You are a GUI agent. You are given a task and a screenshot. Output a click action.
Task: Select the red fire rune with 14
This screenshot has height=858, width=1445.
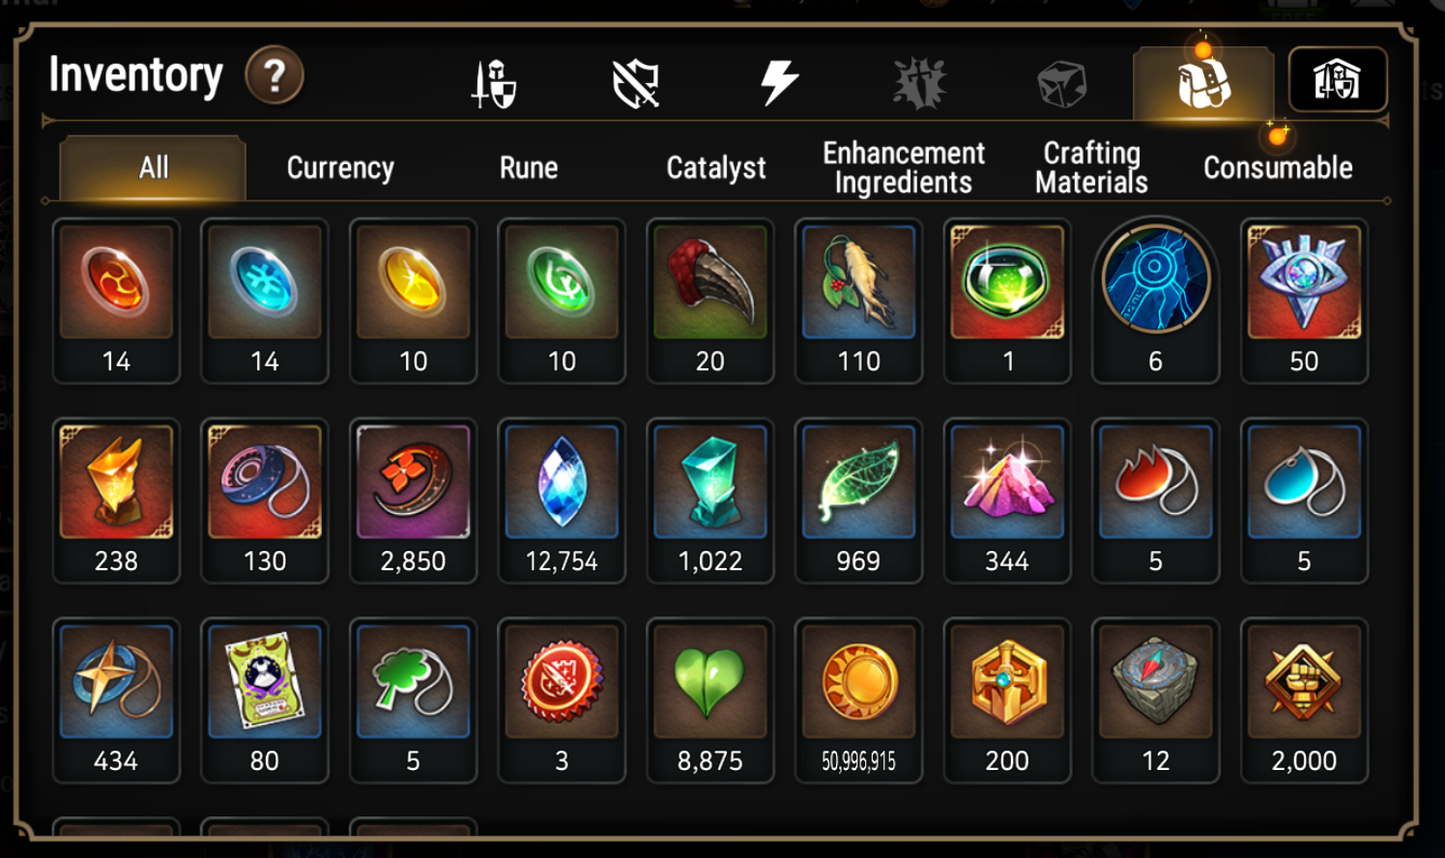click(x=116, y=301)
